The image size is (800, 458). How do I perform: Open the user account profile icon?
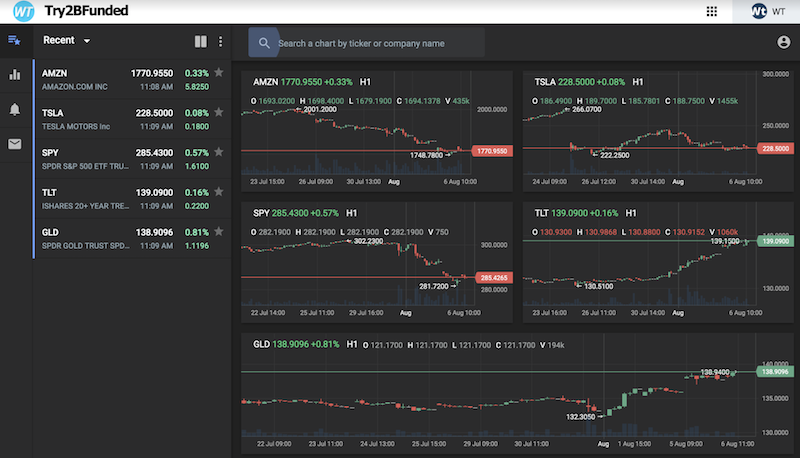(784, 42)
